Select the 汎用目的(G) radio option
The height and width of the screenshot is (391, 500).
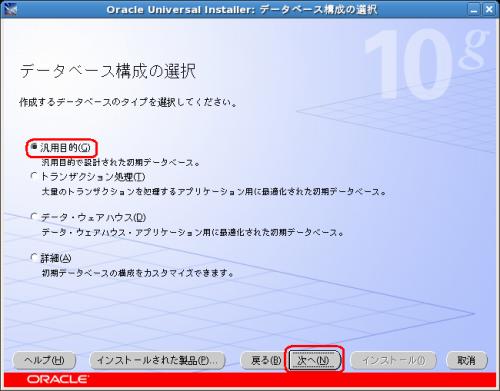click(34, 147)
